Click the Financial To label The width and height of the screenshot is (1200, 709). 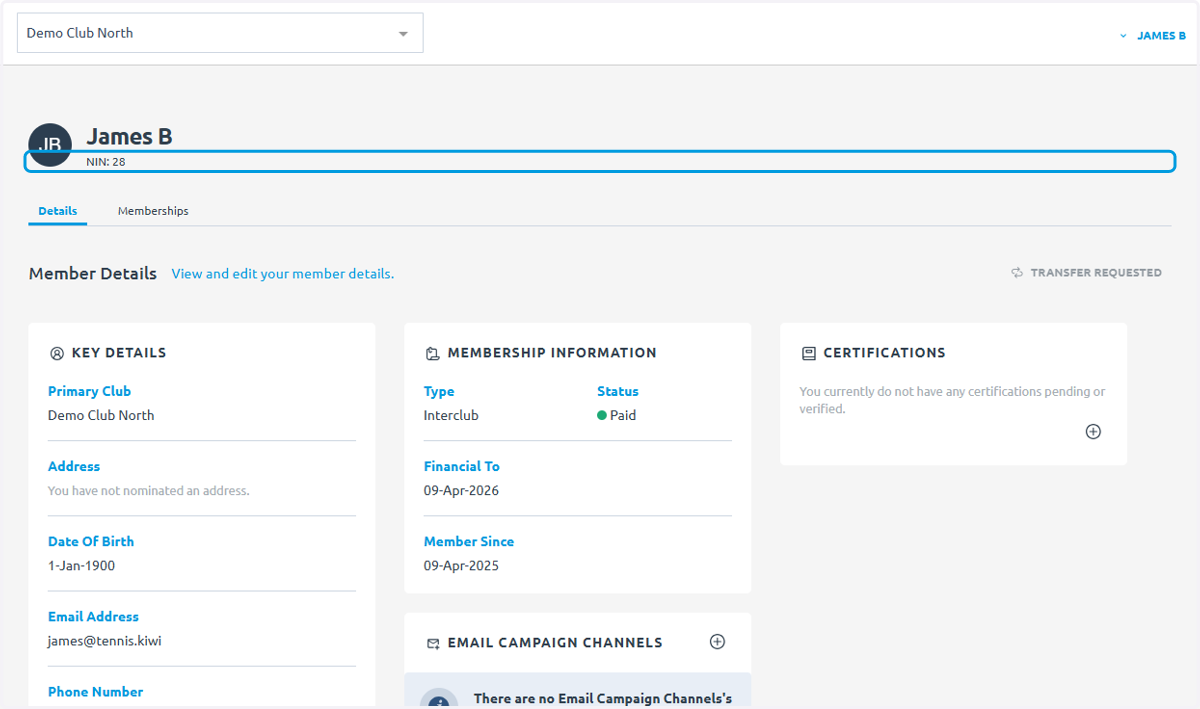click(462, 466)
